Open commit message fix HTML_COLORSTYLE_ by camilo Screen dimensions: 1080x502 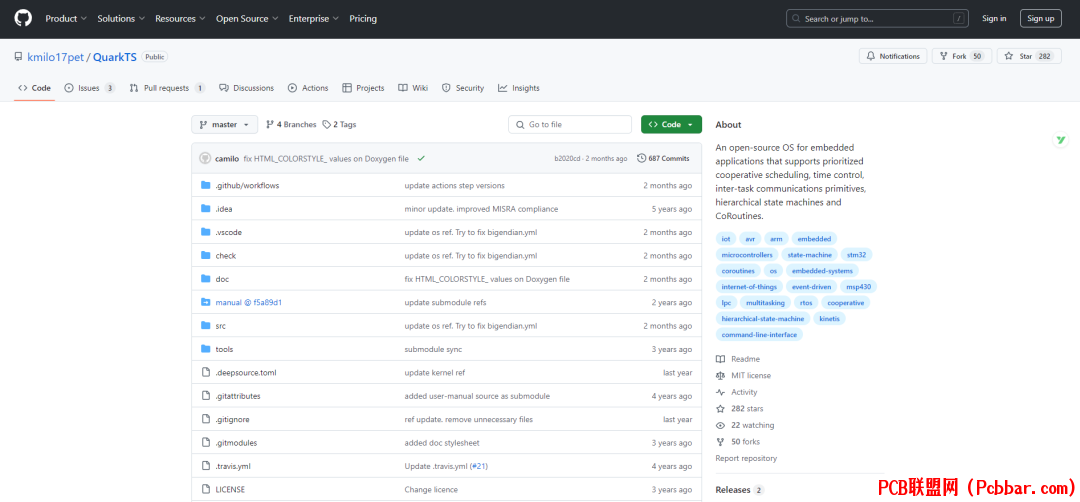coord(326,158)
